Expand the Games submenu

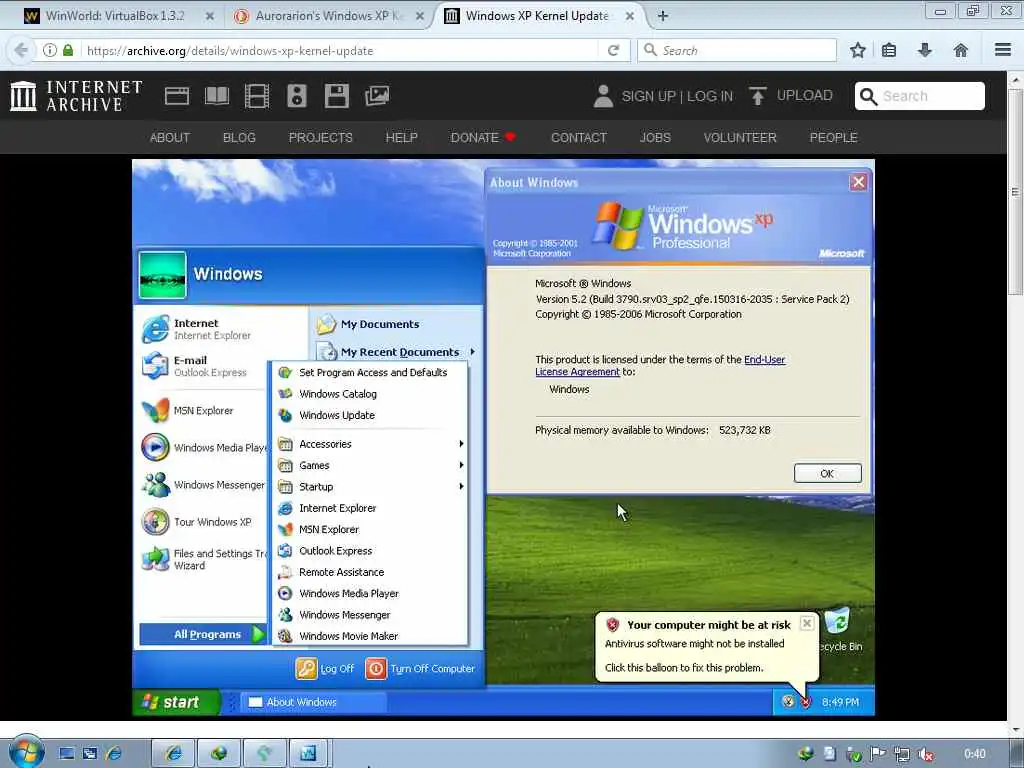[x=371, y=465]
